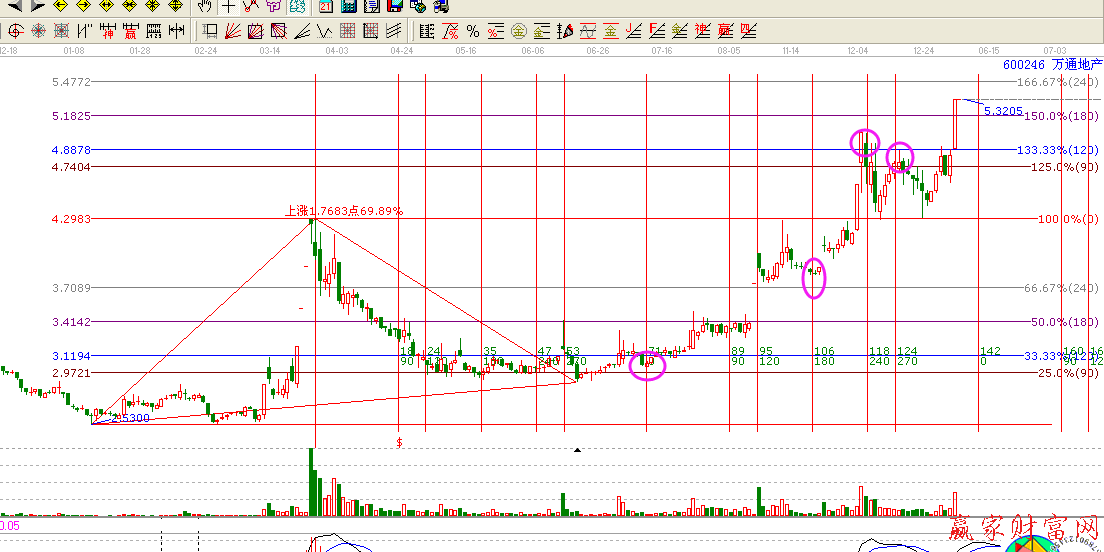Select the percent sign tool
This screenshot has width=1104, height=552.
(472, 31)
